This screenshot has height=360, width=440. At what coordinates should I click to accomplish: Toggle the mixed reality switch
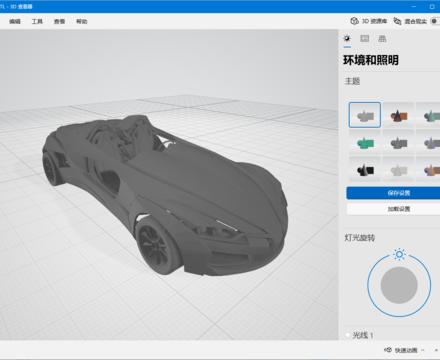(435, 21)
